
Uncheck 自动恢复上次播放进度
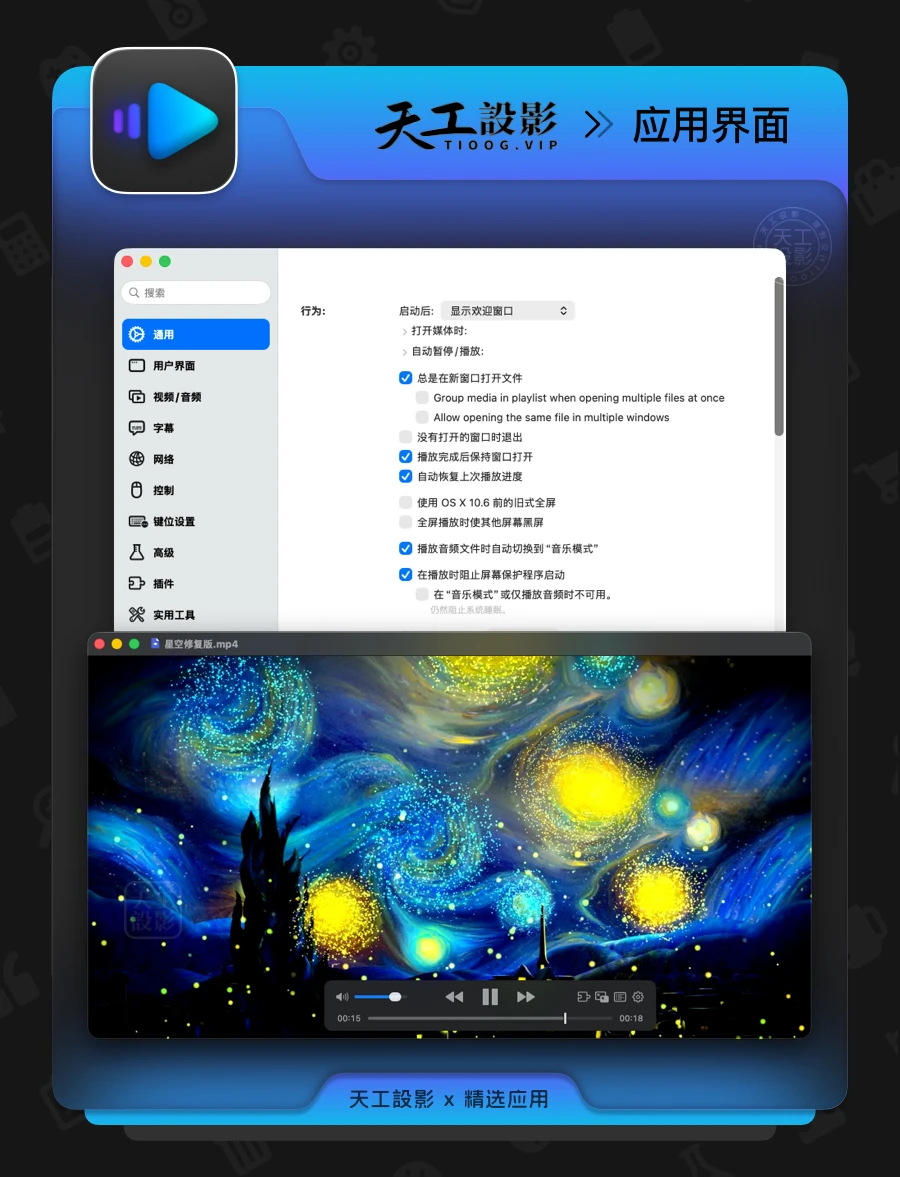point(405,476)
